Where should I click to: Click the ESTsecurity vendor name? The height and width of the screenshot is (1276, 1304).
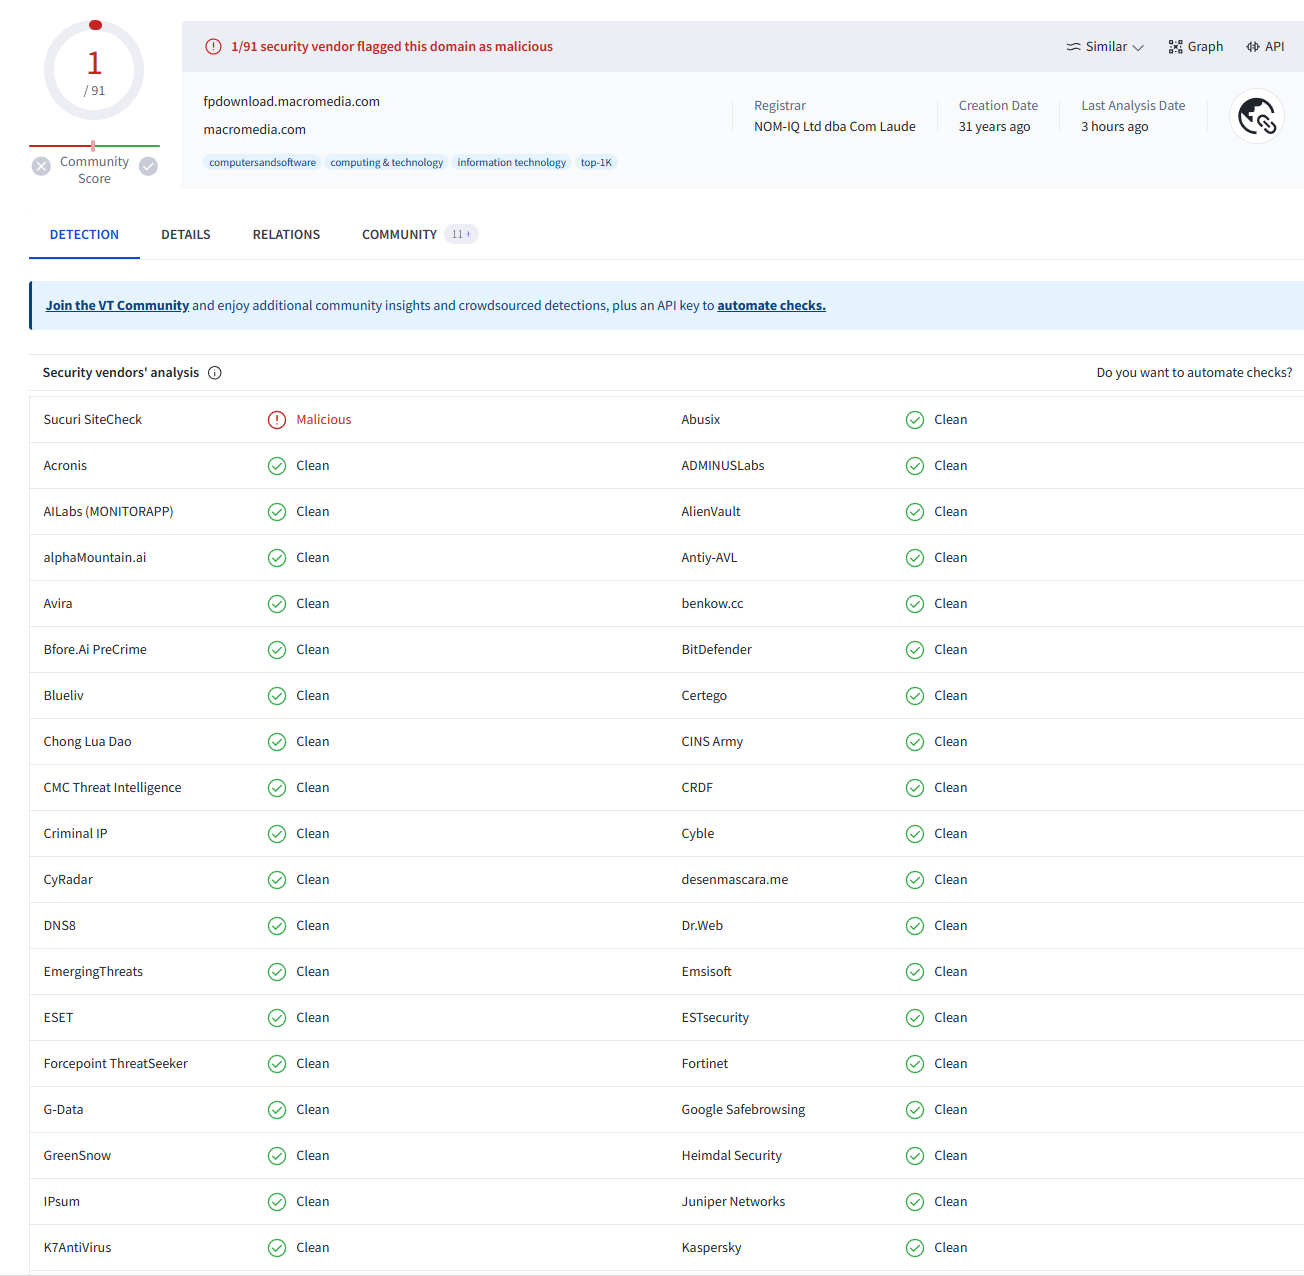coord(715,1018)
